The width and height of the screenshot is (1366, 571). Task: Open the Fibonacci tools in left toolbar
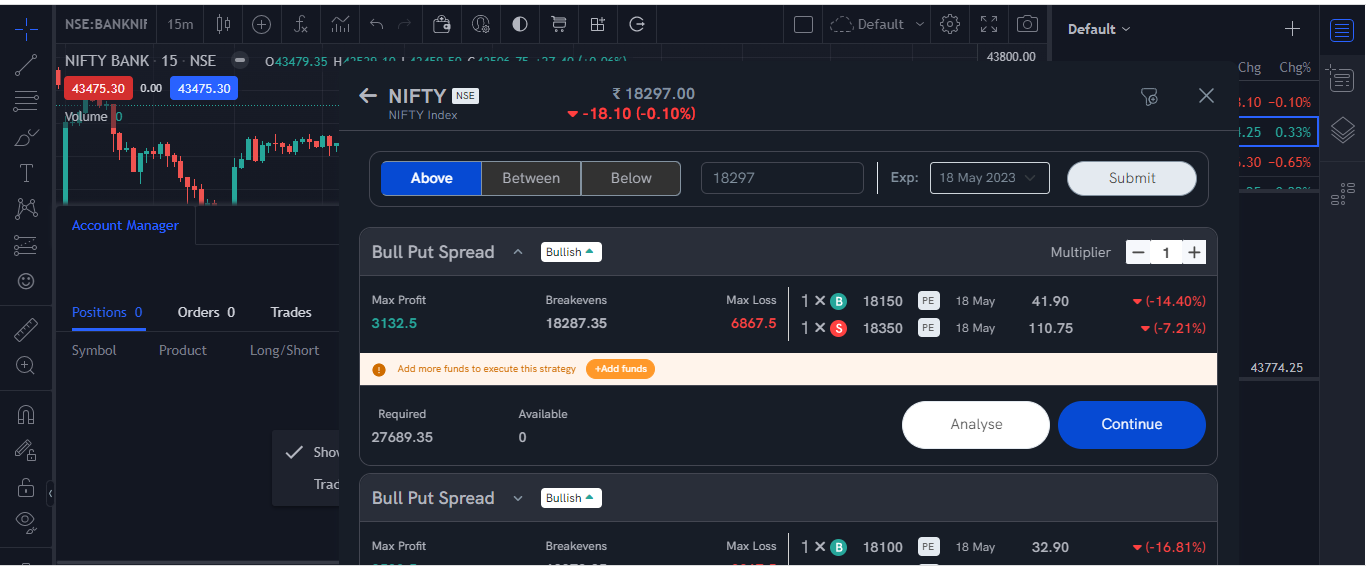point(26,101)
